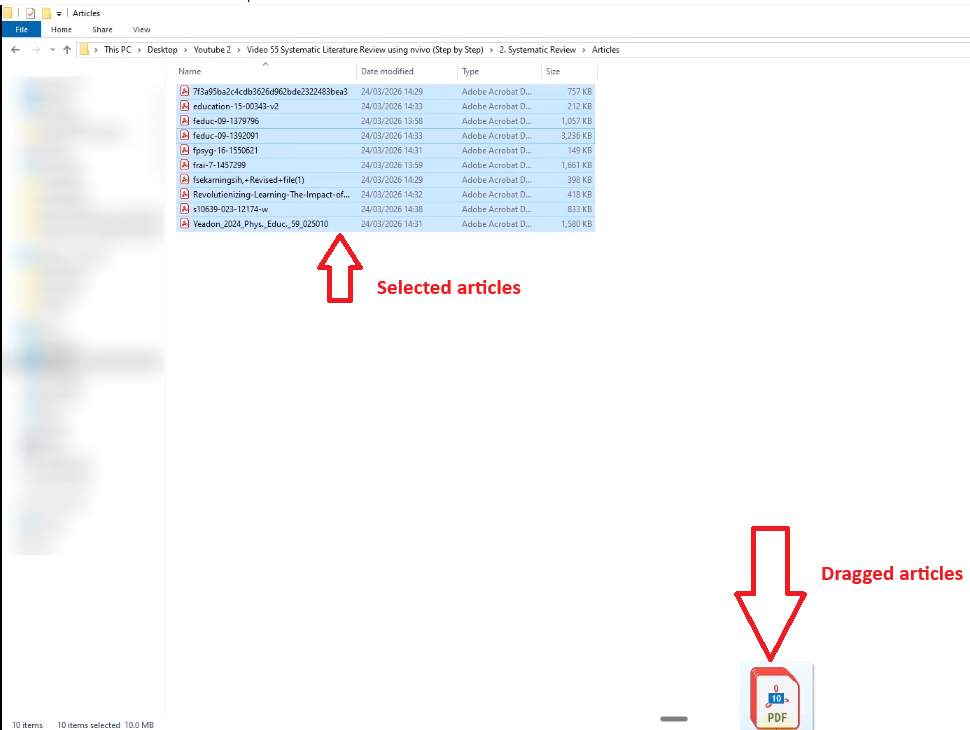This screenshot has height=730, width=970.
Task: Click the Video 55 Systematic Literature Review breadcrumb
Action: 364,49
